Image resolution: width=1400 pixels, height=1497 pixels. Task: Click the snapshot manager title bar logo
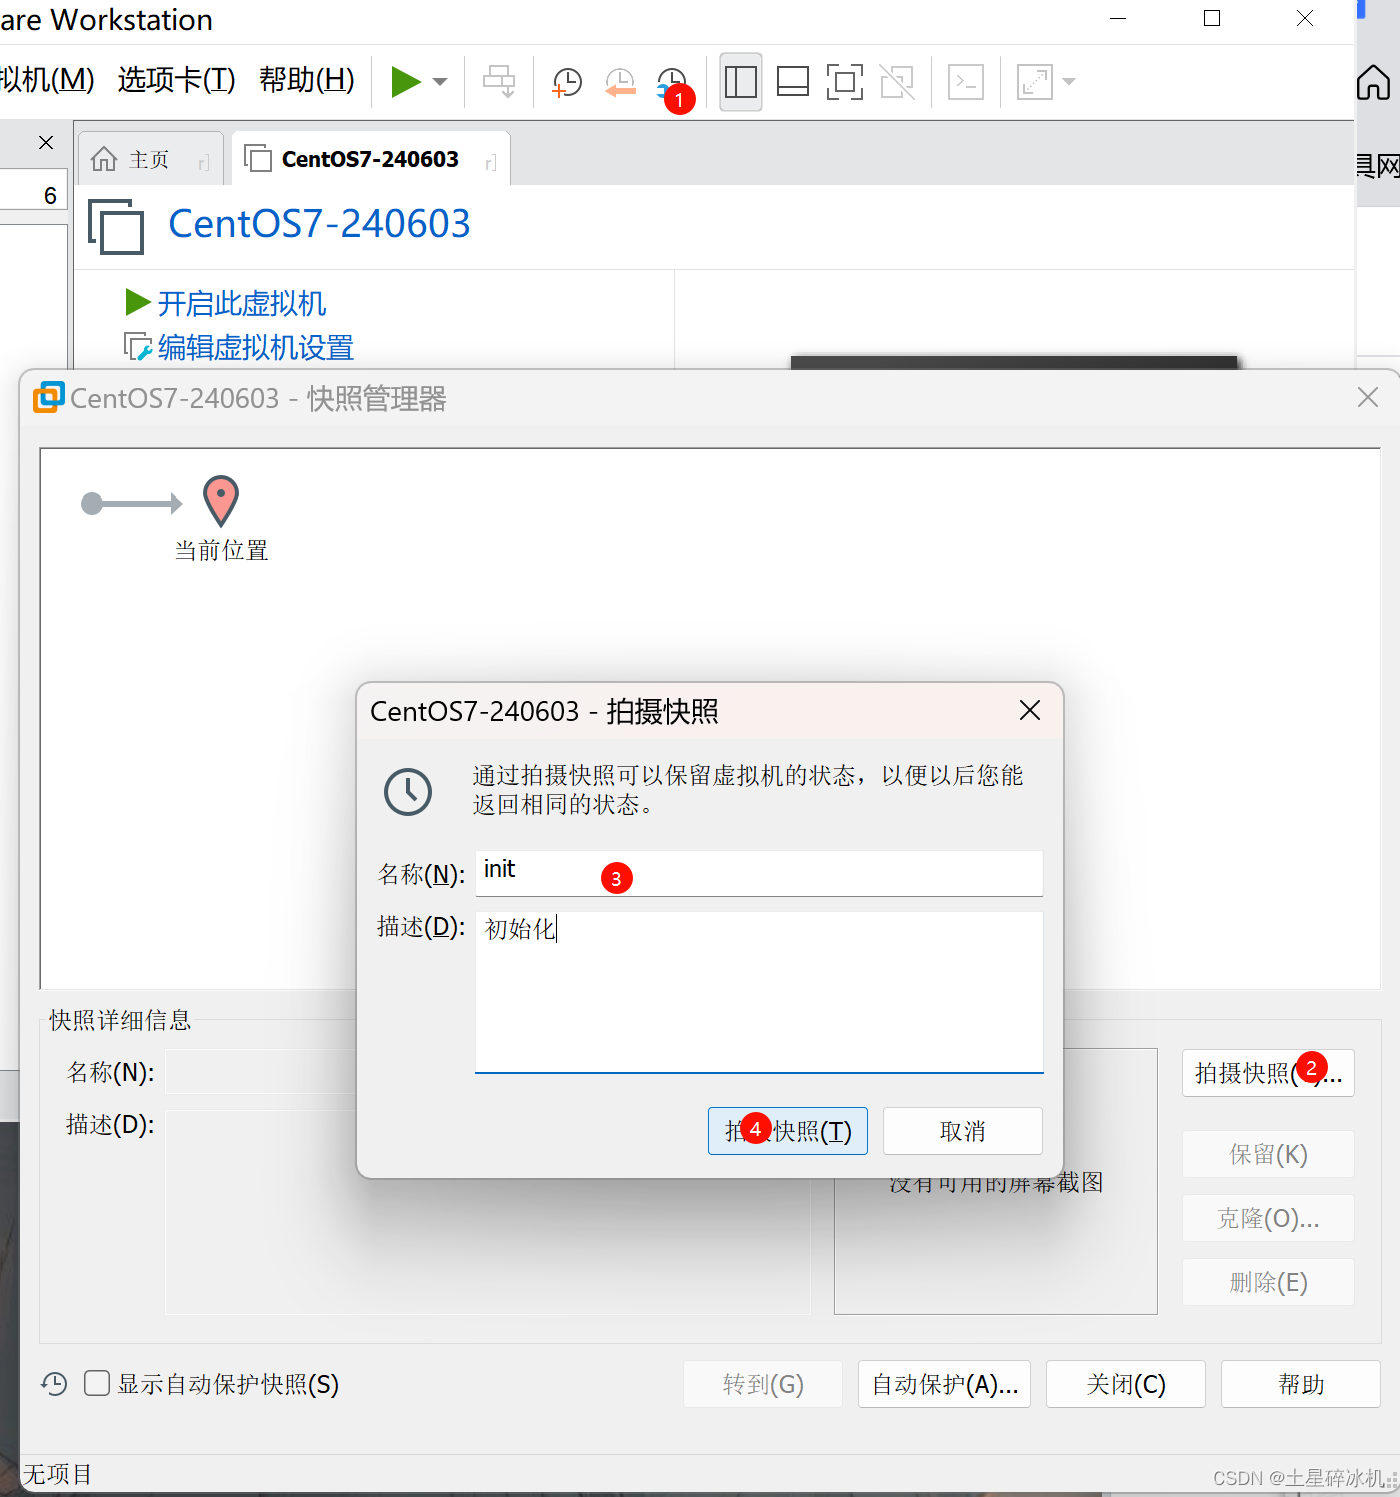49,397
